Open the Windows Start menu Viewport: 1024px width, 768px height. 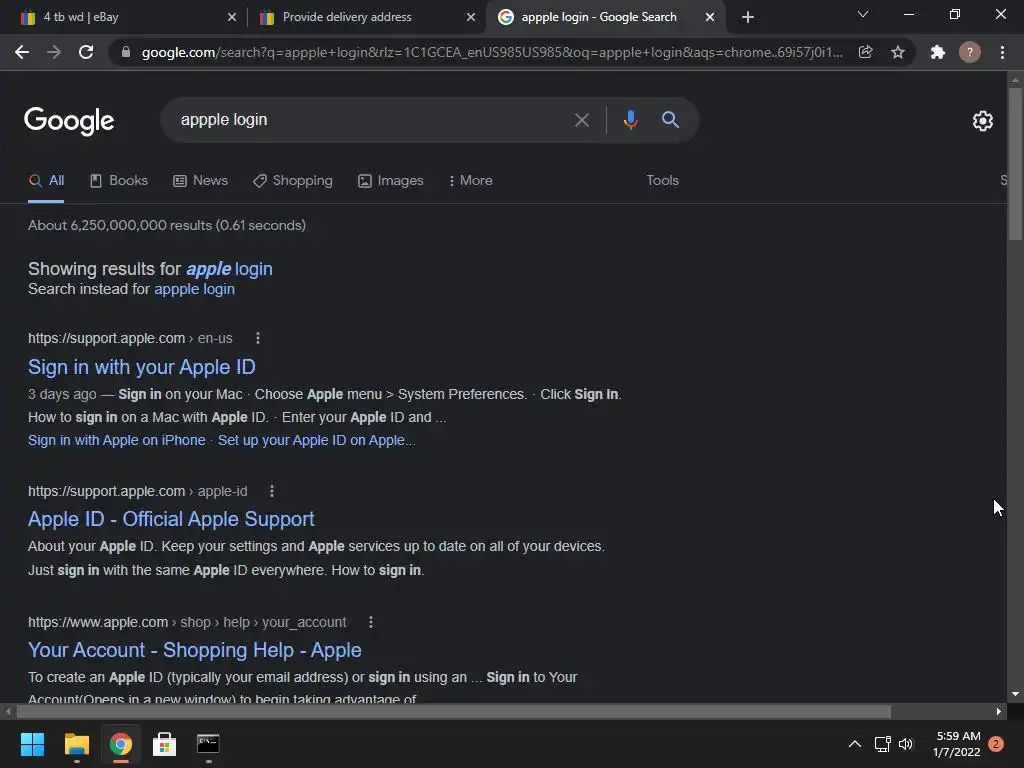click(32, 744)
